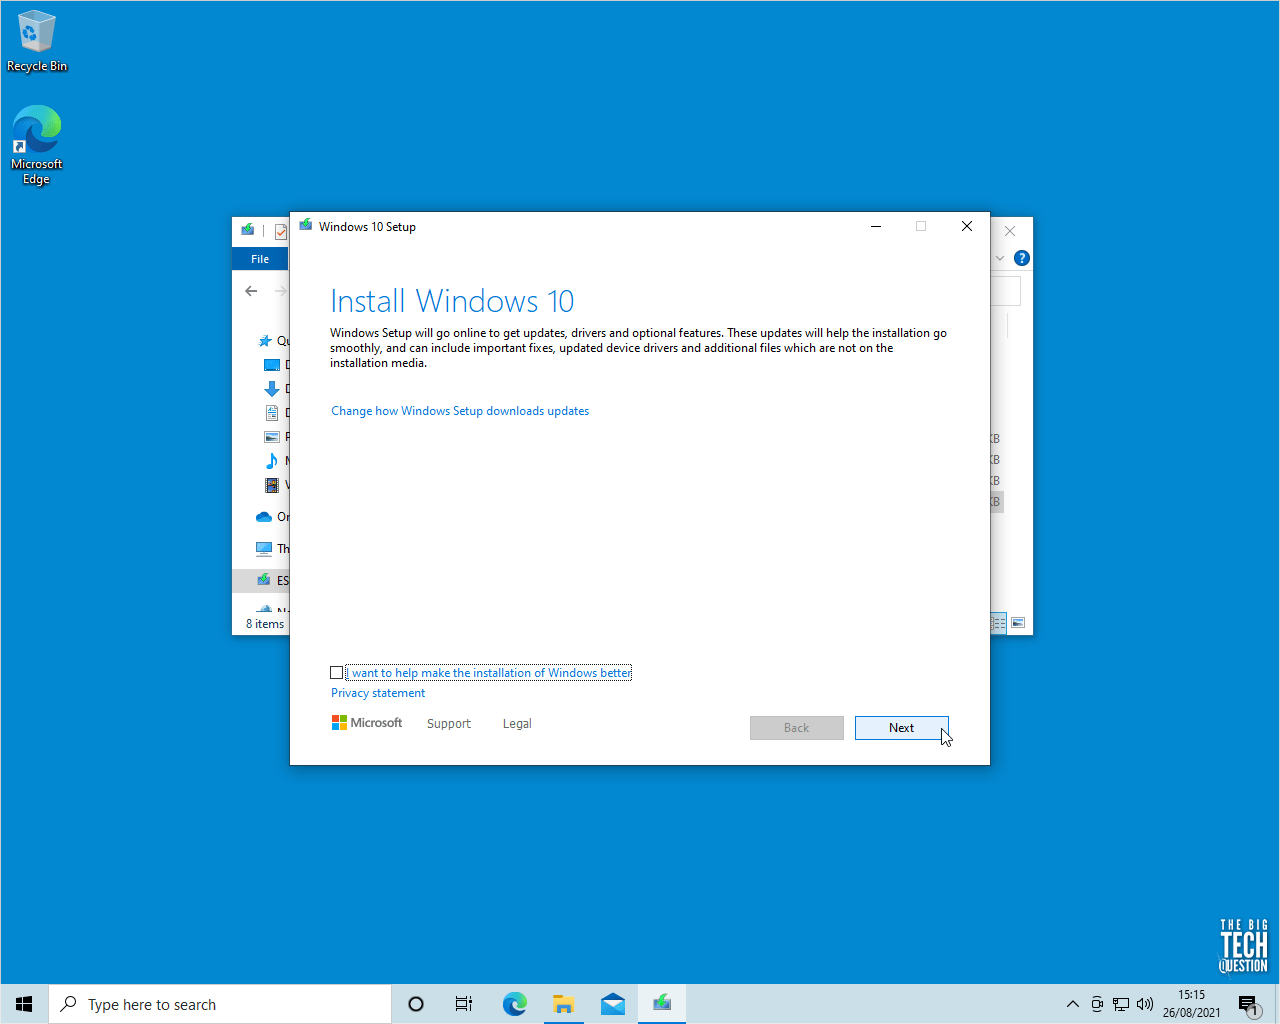
Task: Close the Windows 10 Setup window
Action: tap(967, 227)
